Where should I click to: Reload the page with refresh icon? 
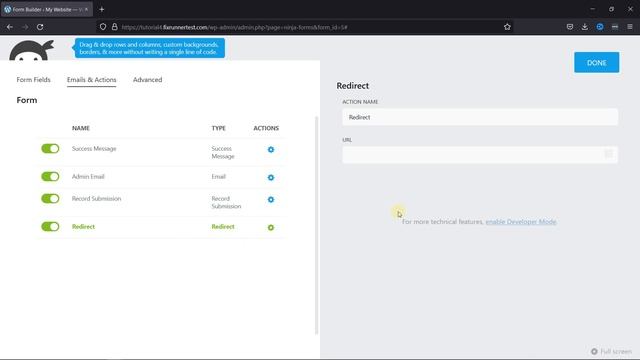point(40,27)
